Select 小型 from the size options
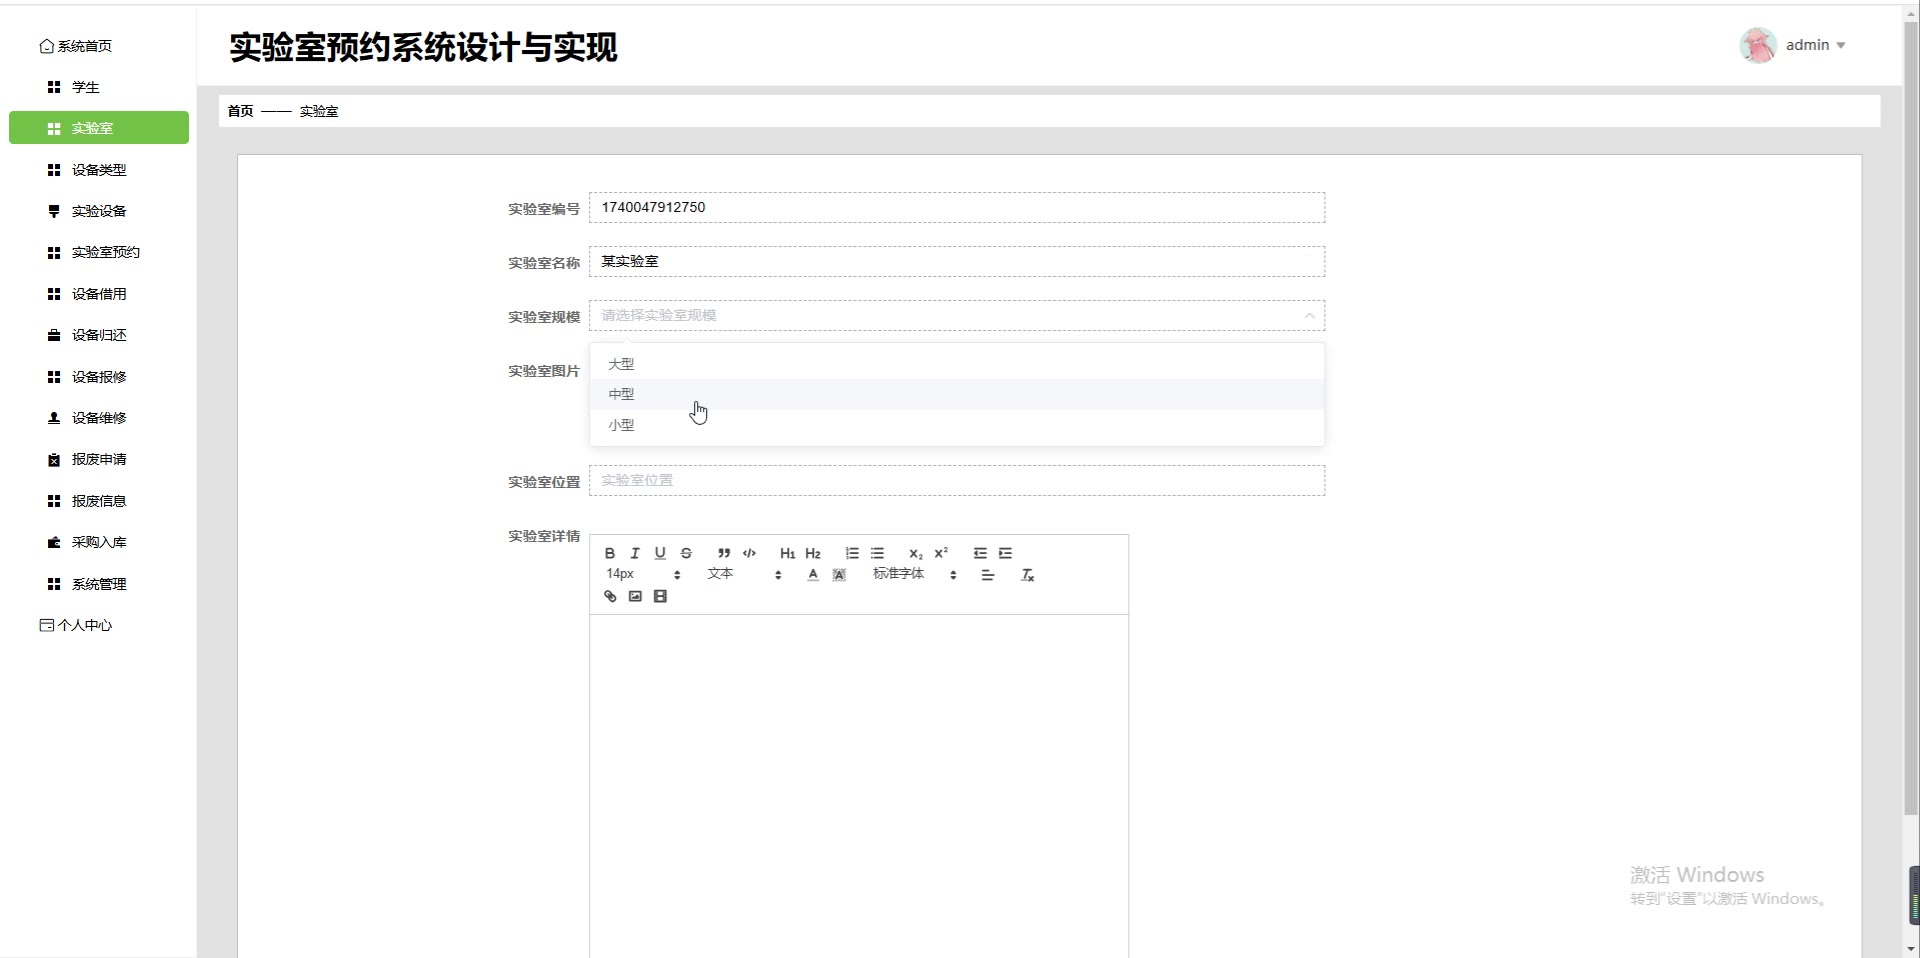The width and height of the screenshot is (1920, 958). click(x=957, y=425)
